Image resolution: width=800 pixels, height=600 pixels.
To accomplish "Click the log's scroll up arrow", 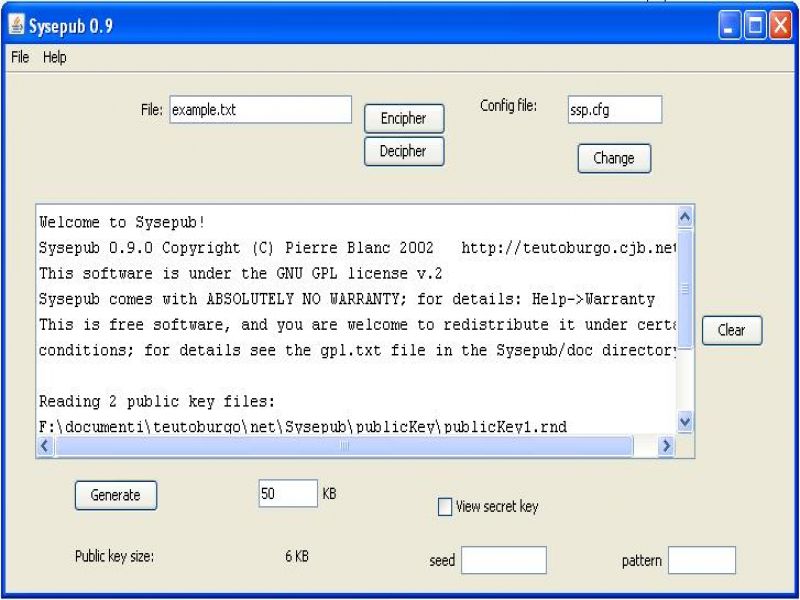I will click(x=685, y=218).
